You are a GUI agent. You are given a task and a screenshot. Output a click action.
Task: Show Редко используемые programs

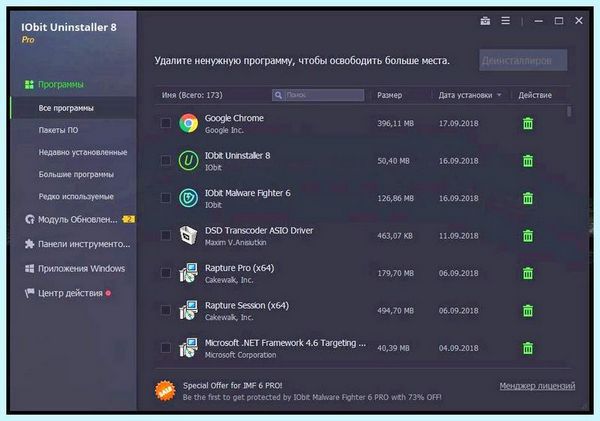click(76, 197)
